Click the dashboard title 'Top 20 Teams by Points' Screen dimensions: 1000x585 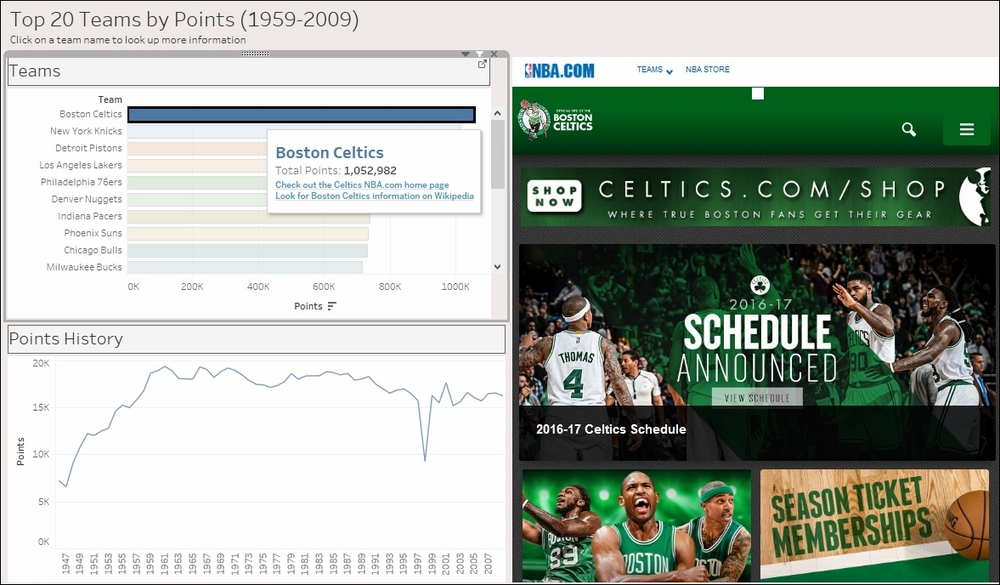click(x=184, y=20)
